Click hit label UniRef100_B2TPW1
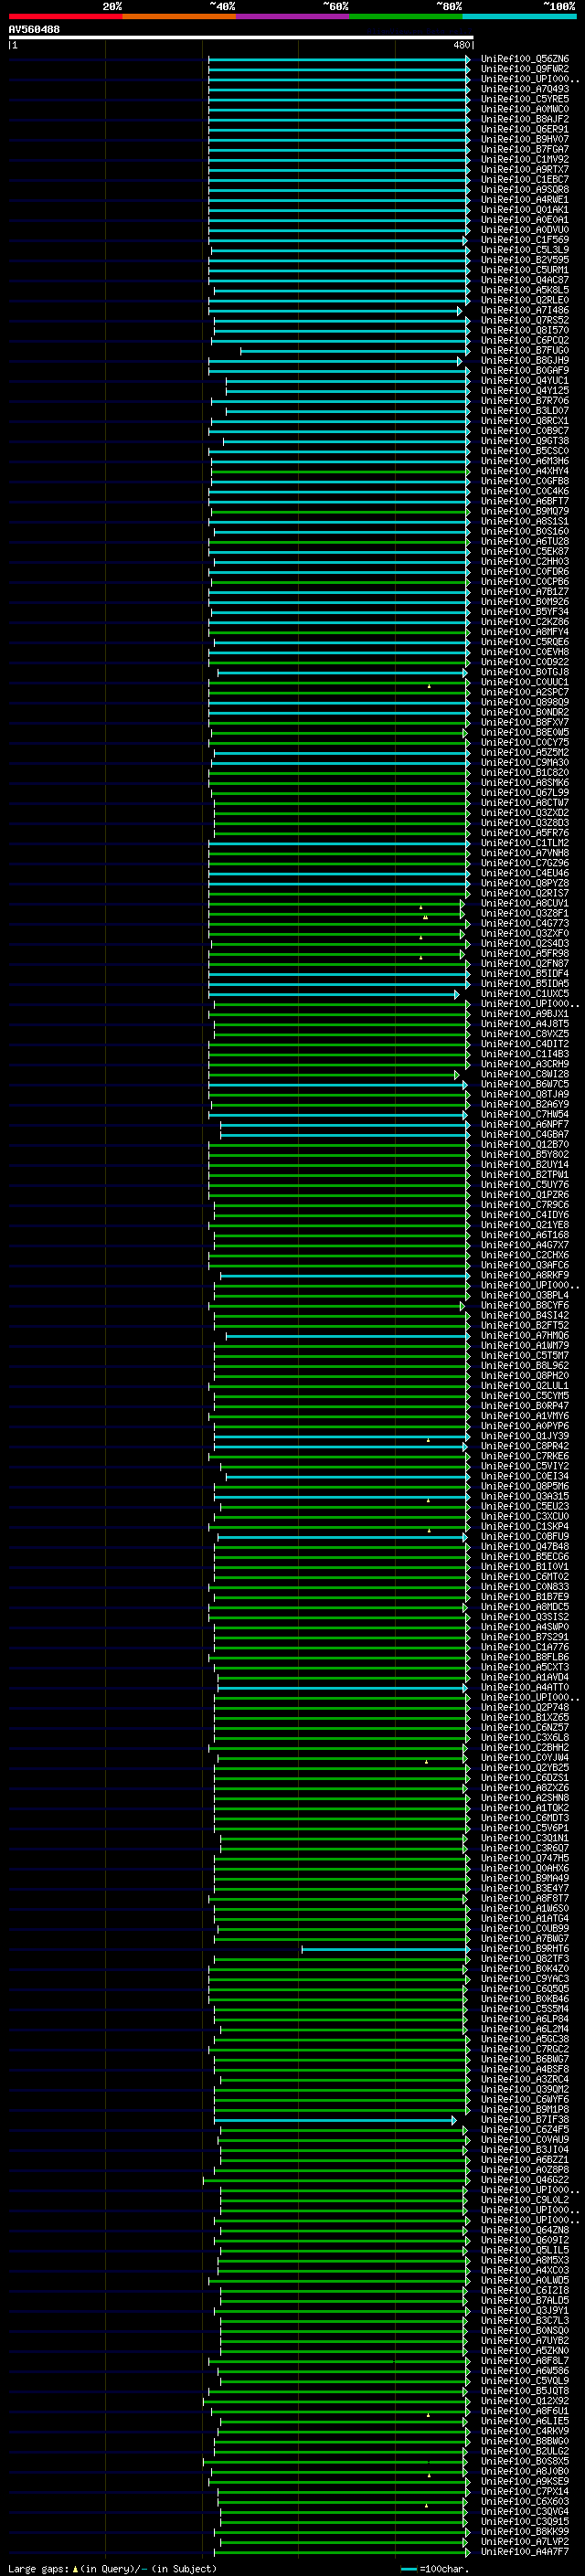The image size is (585, 2576). [524, 1175]
